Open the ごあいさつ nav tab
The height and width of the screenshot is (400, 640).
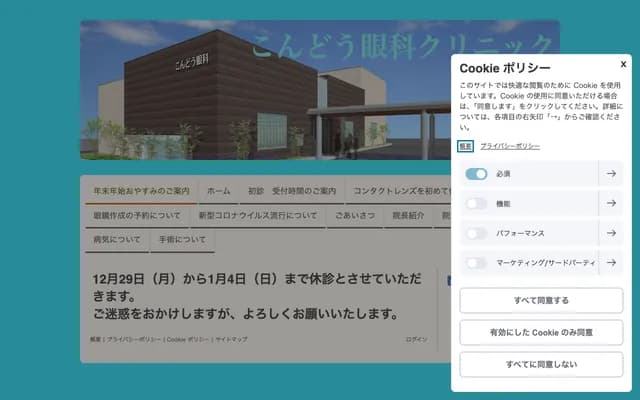click(x=355, y=216)
